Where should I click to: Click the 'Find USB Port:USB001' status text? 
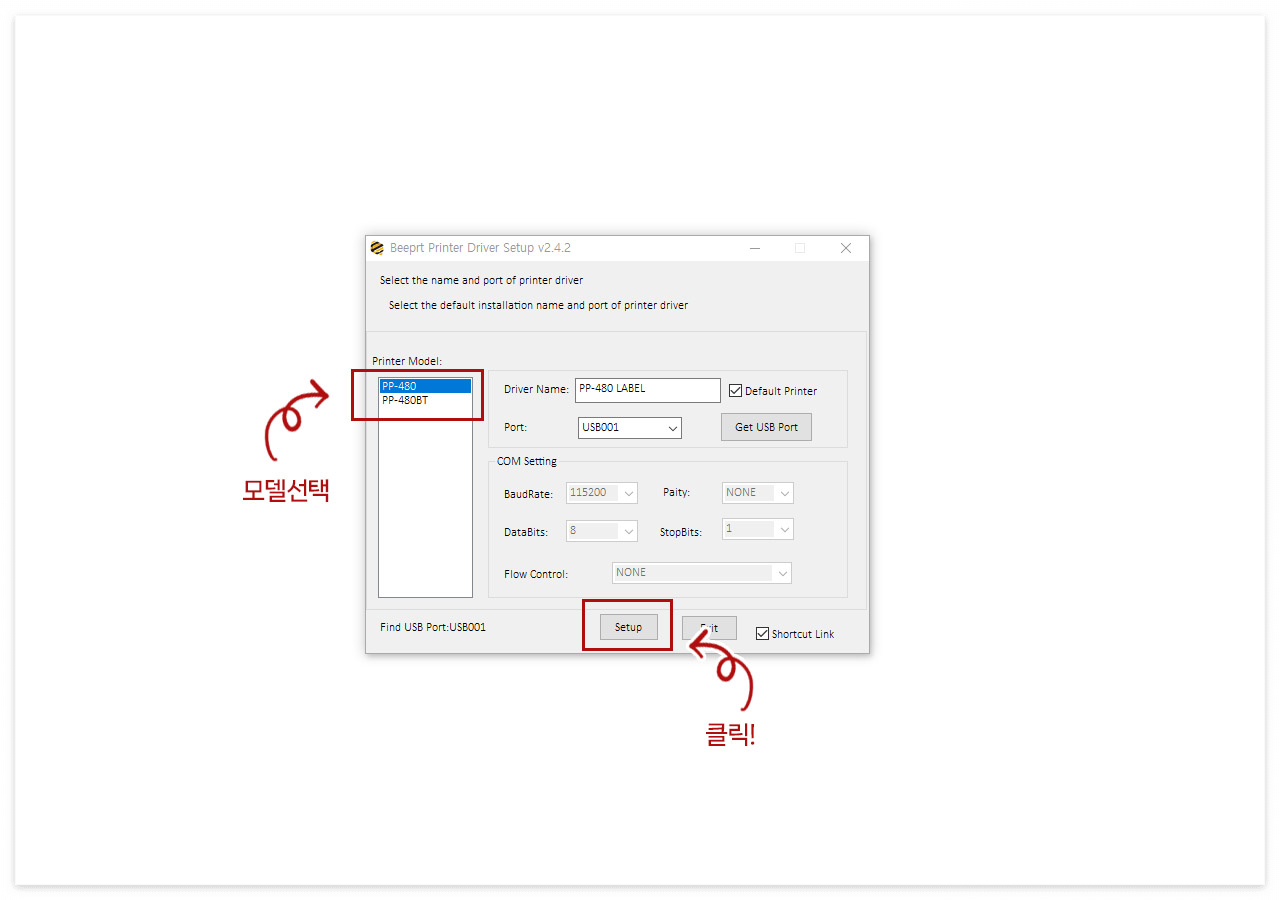(x=433, y=627)
